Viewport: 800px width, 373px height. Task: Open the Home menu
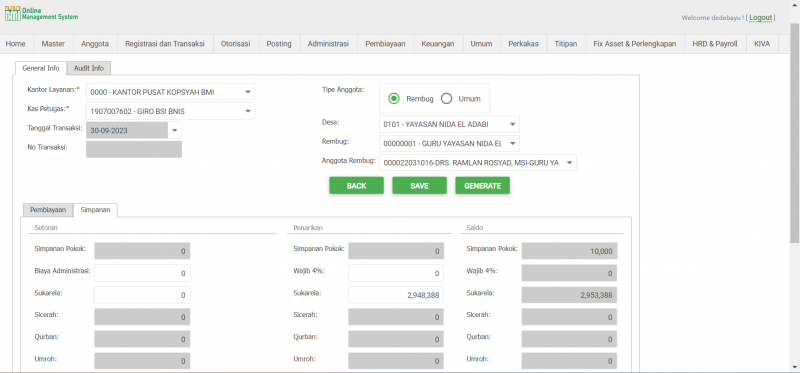click(x=15, y=44)
